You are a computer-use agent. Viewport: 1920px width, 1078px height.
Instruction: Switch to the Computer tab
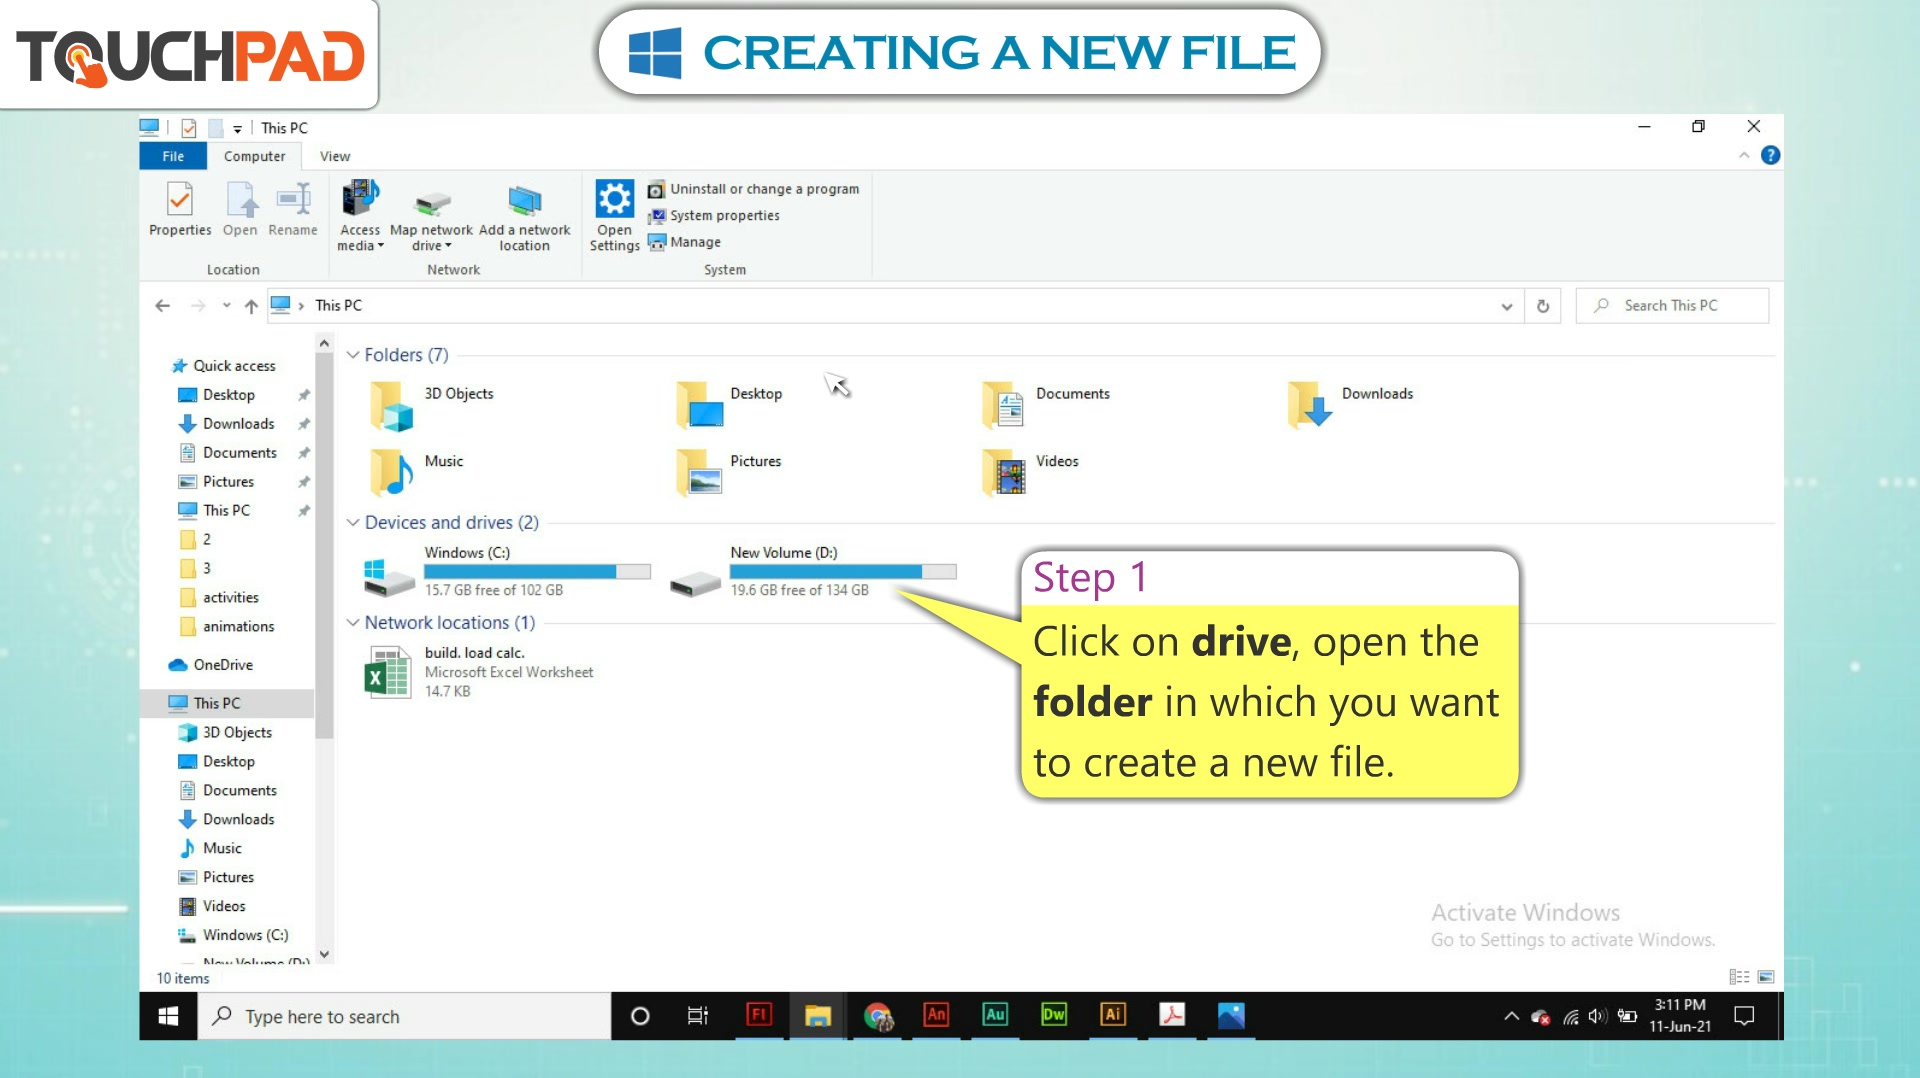pyautogui.click(x=254, y=156)
